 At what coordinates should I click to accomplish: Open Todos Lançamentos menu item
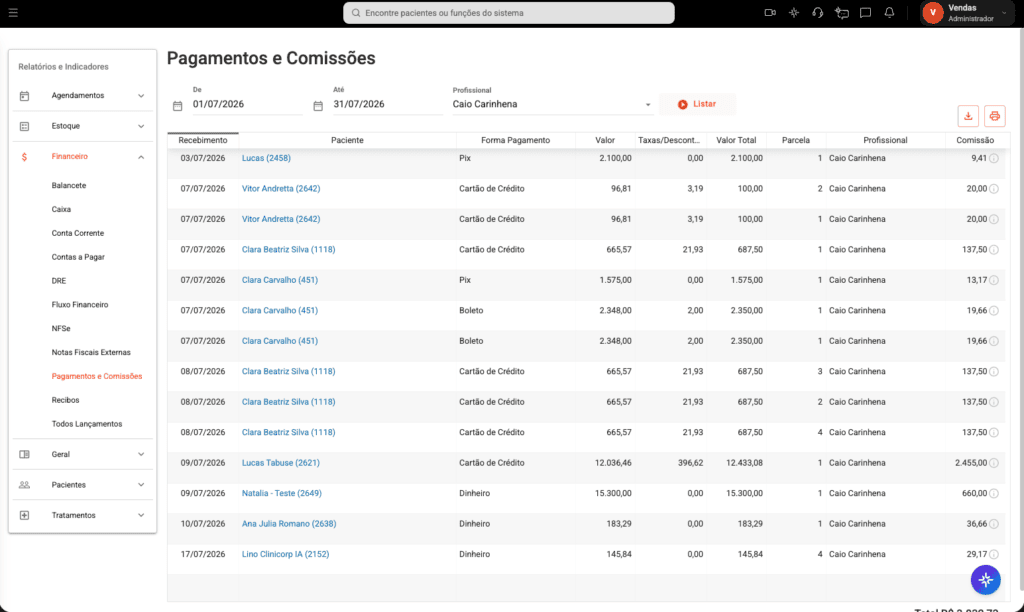[x=87, y=424]
